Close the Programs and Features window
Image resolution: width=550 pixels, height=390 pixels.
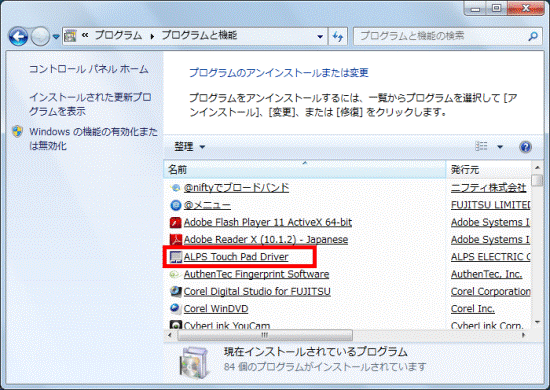point(526,8)
